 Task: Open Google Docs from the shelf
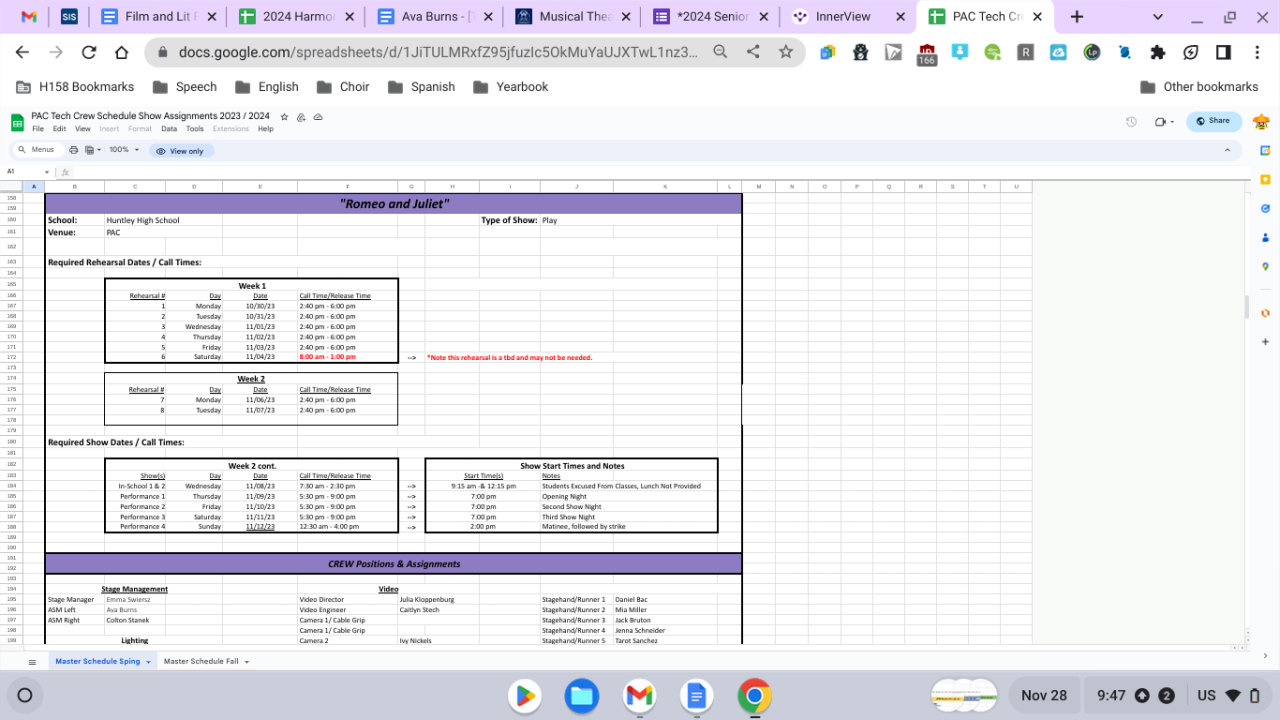coord(696,695)
